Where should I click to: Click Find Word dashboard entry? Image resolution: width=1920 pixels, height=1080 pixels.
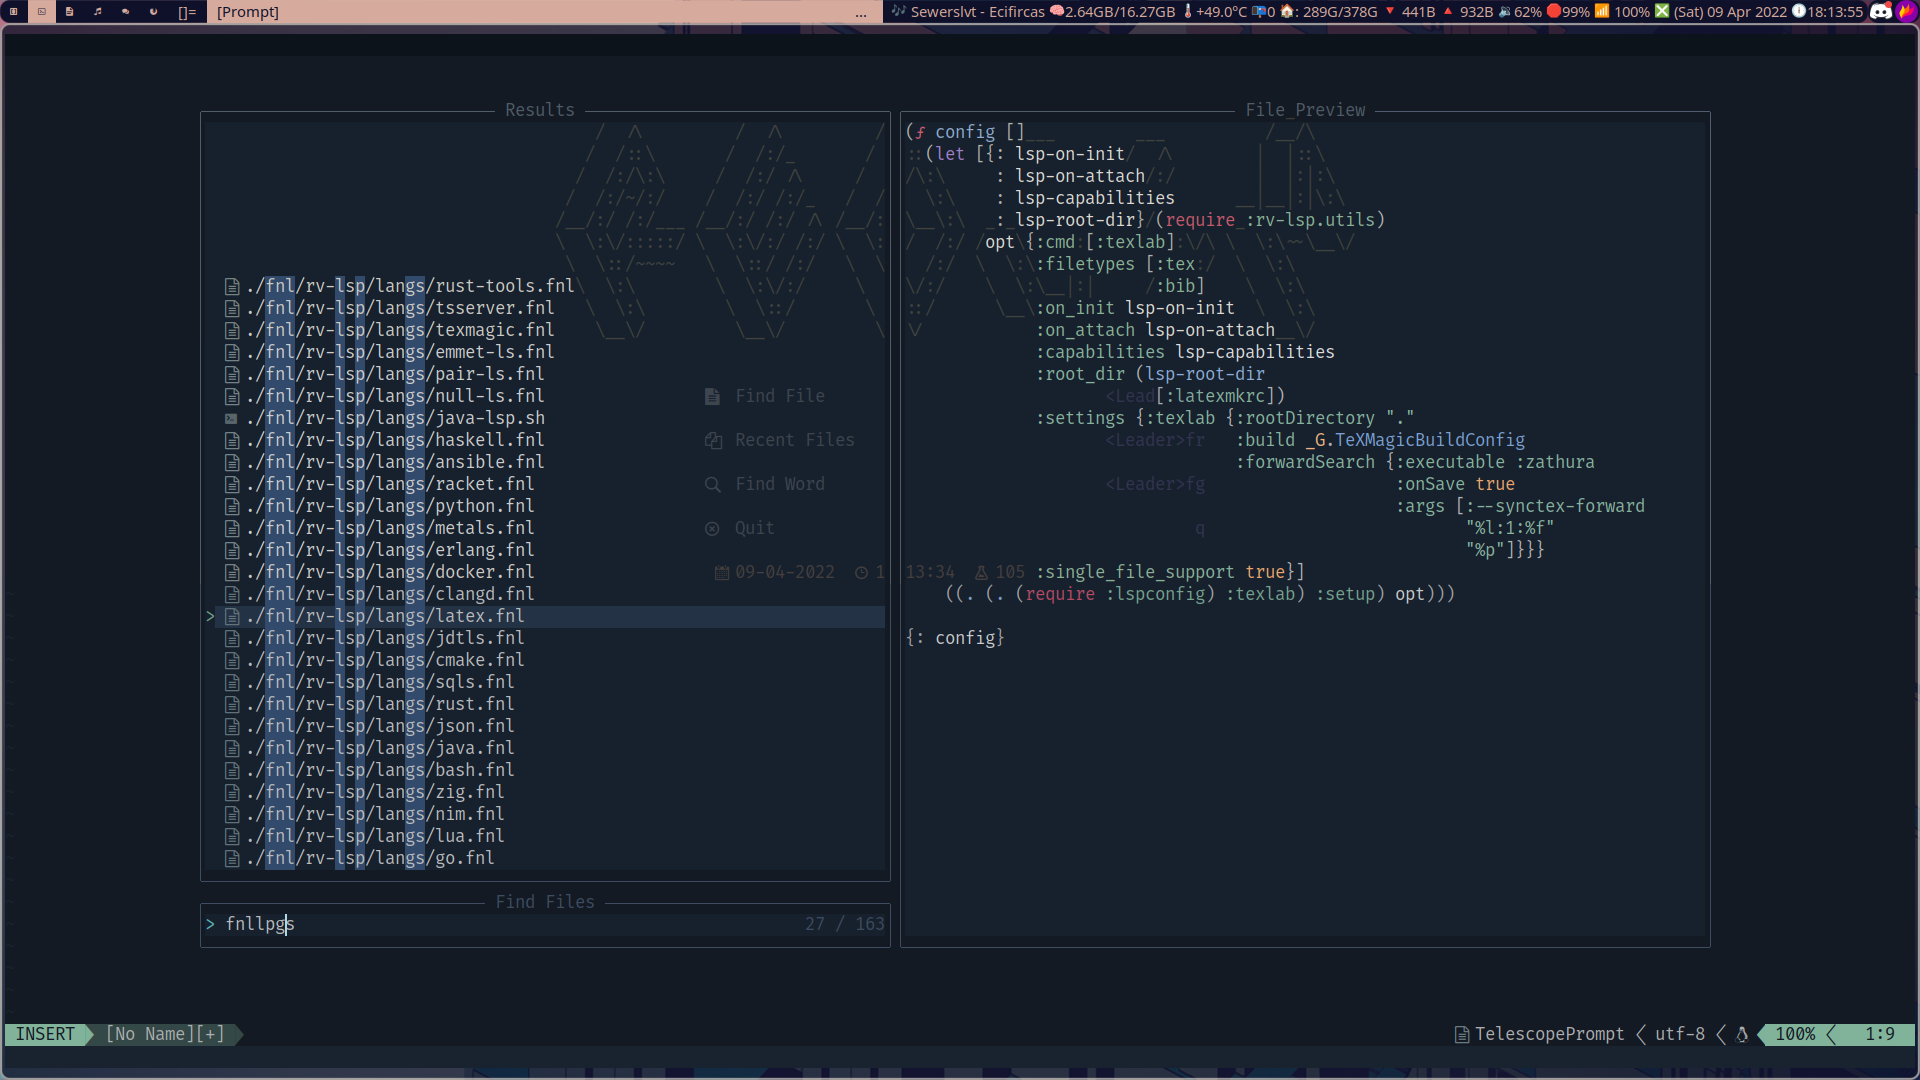[779, 484]
